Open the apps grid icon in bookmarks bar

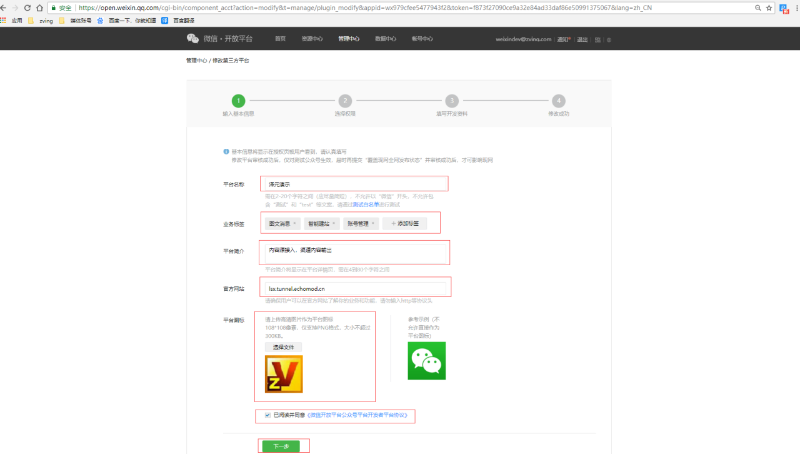coord(4,20)
